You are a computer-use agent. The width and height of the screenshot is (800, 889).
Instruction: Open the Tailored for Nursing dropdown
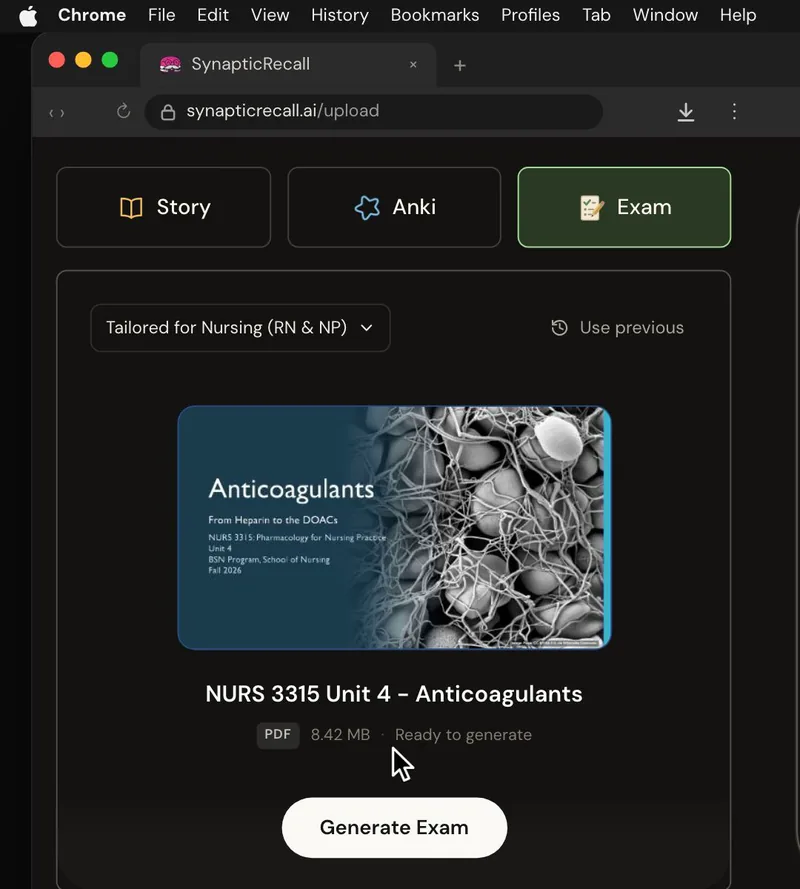pyautogui.click(x=240, y=328)
